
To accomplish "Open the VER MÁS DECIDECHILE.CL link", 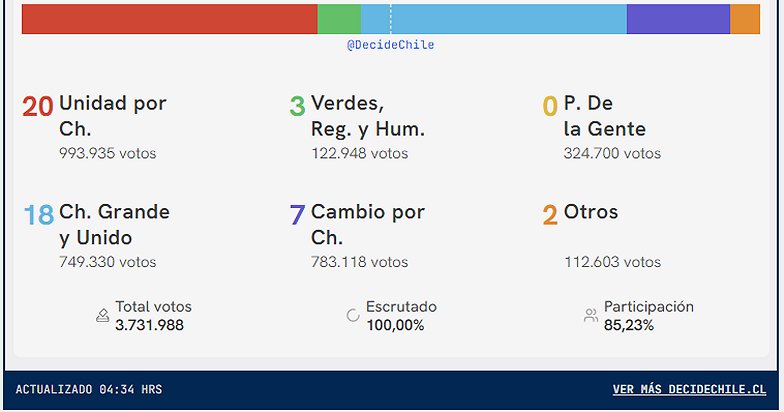I will pos(689,389).
